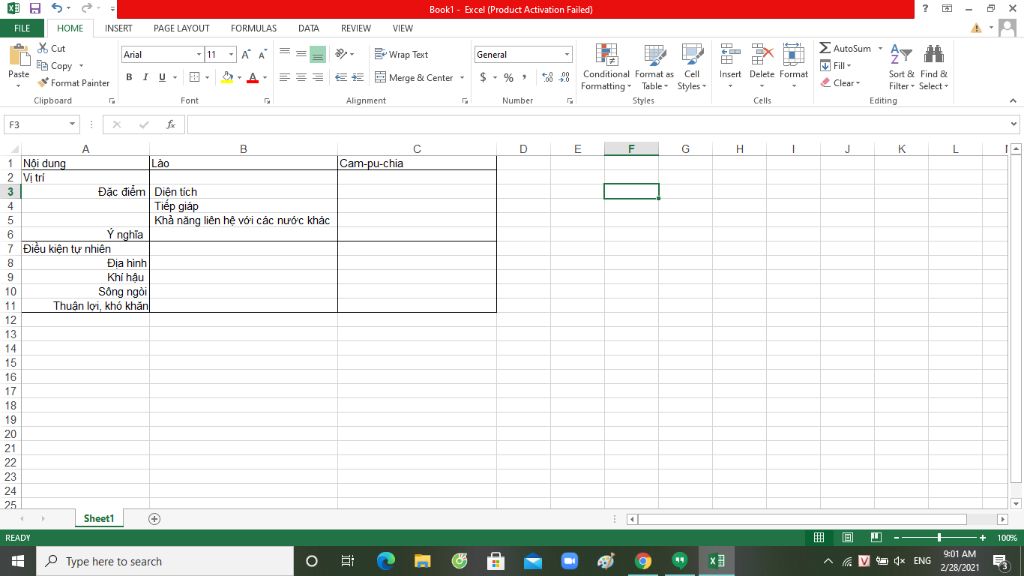Select the Sheet1 tab
Image resolution: width=1024 pixels, height=576 pixels.
pos(99,519)
